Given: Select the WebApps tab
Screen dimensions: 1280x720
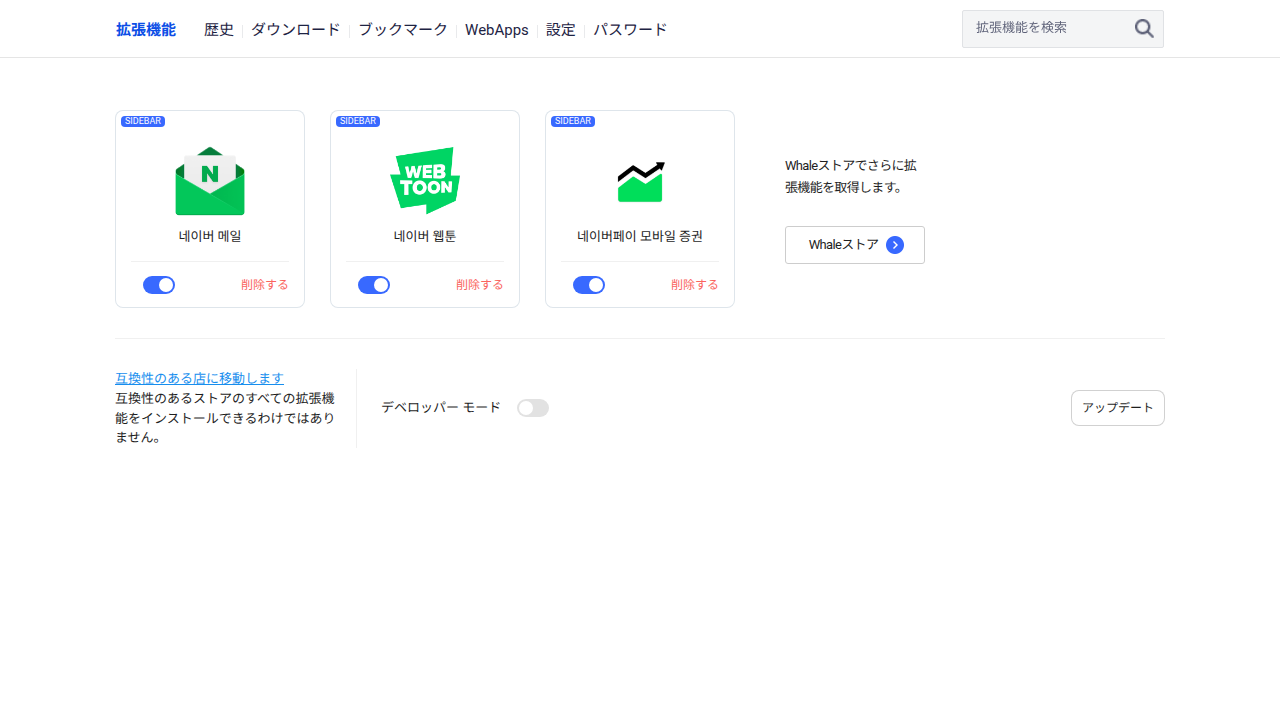Looking at the screenshot, I should point(497,30).
